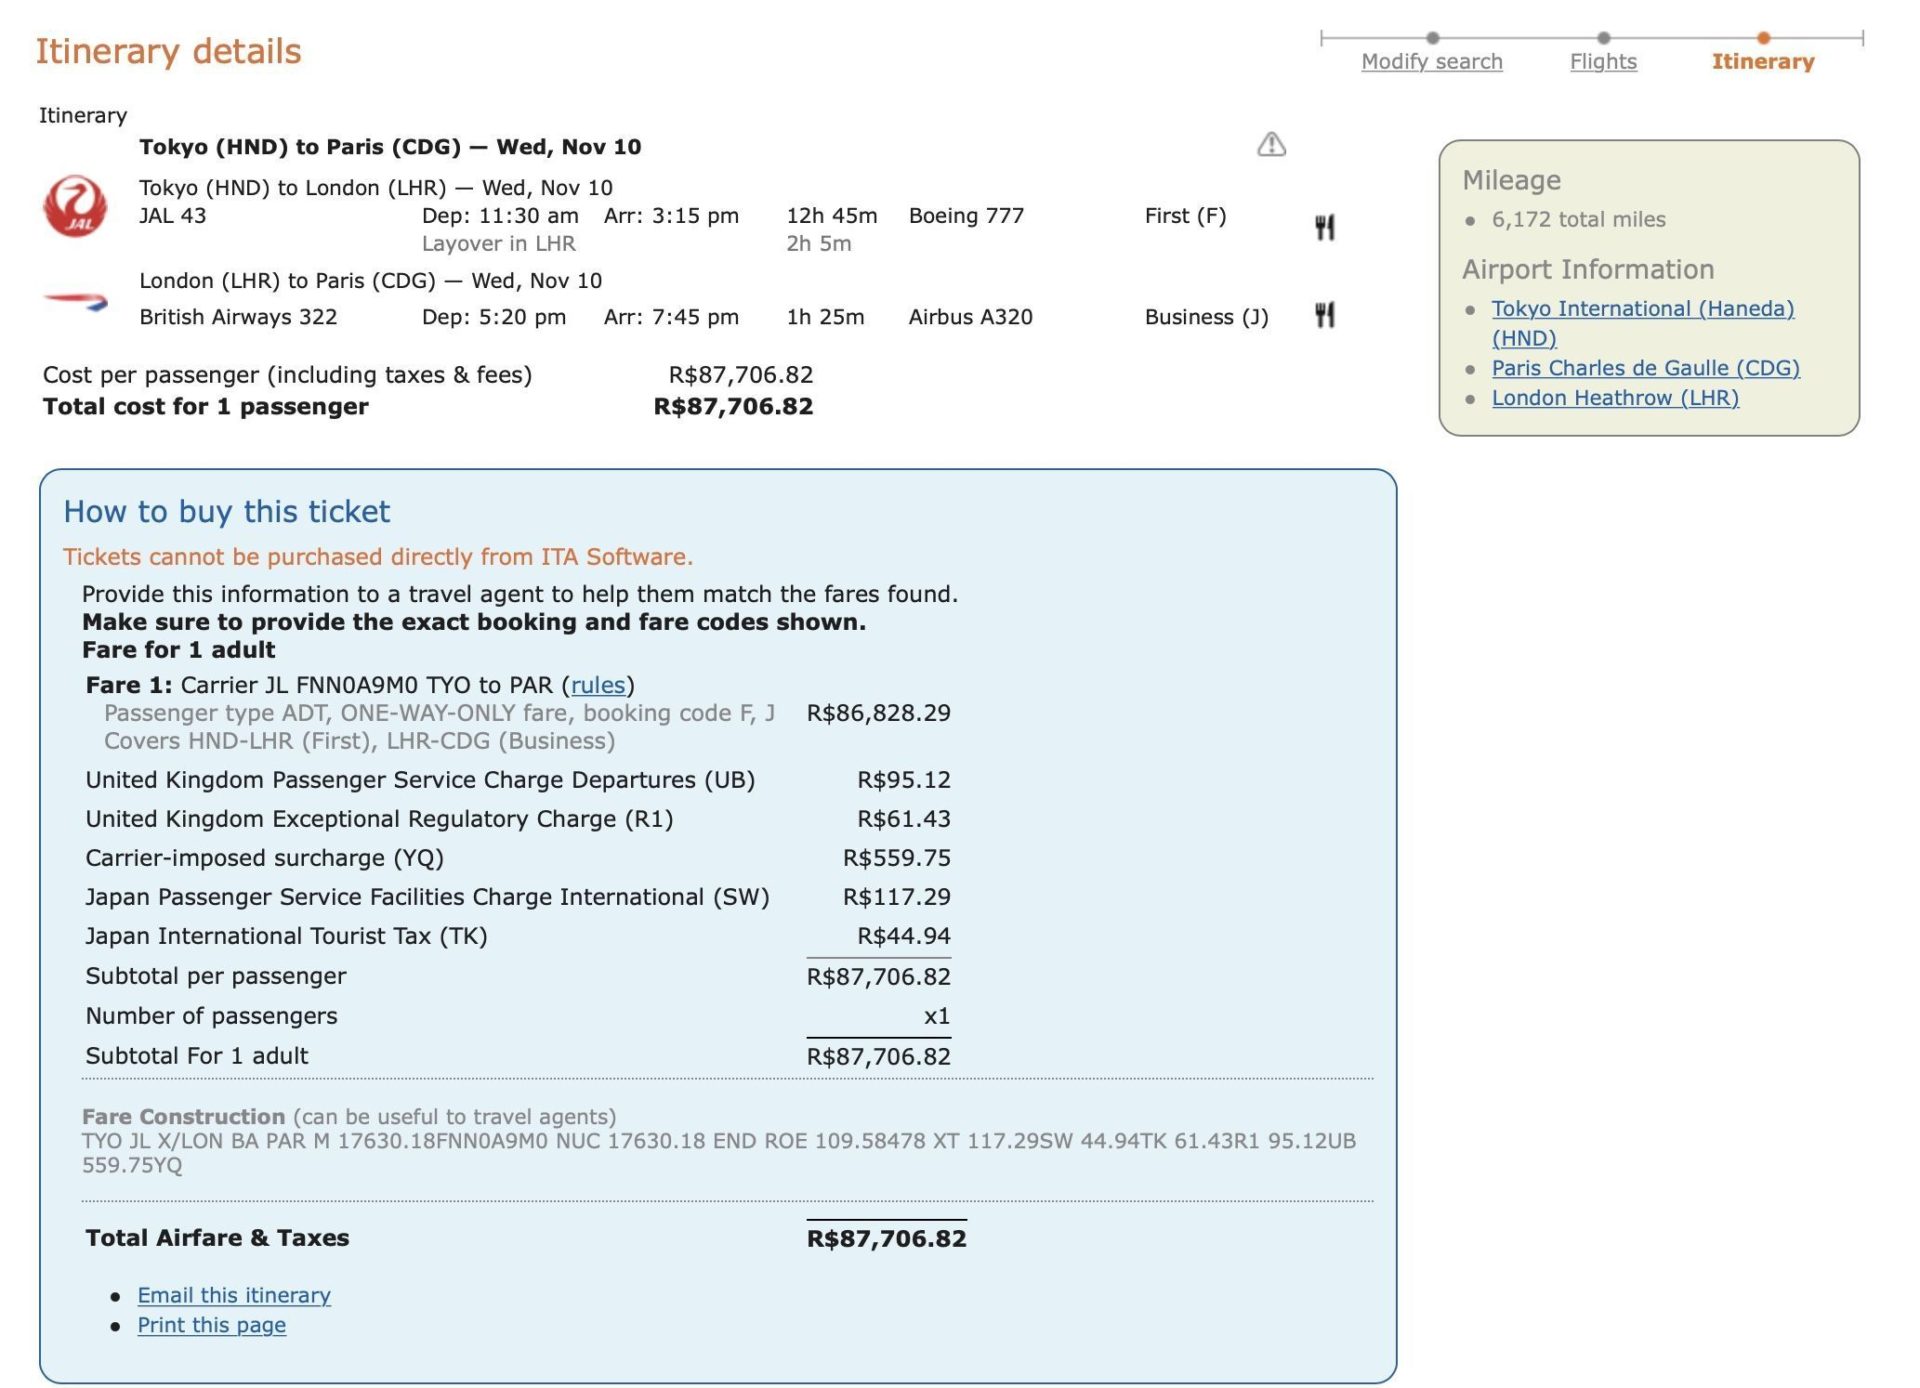
Task: Click the Itinerary details page title
Action: click(168, 51)
